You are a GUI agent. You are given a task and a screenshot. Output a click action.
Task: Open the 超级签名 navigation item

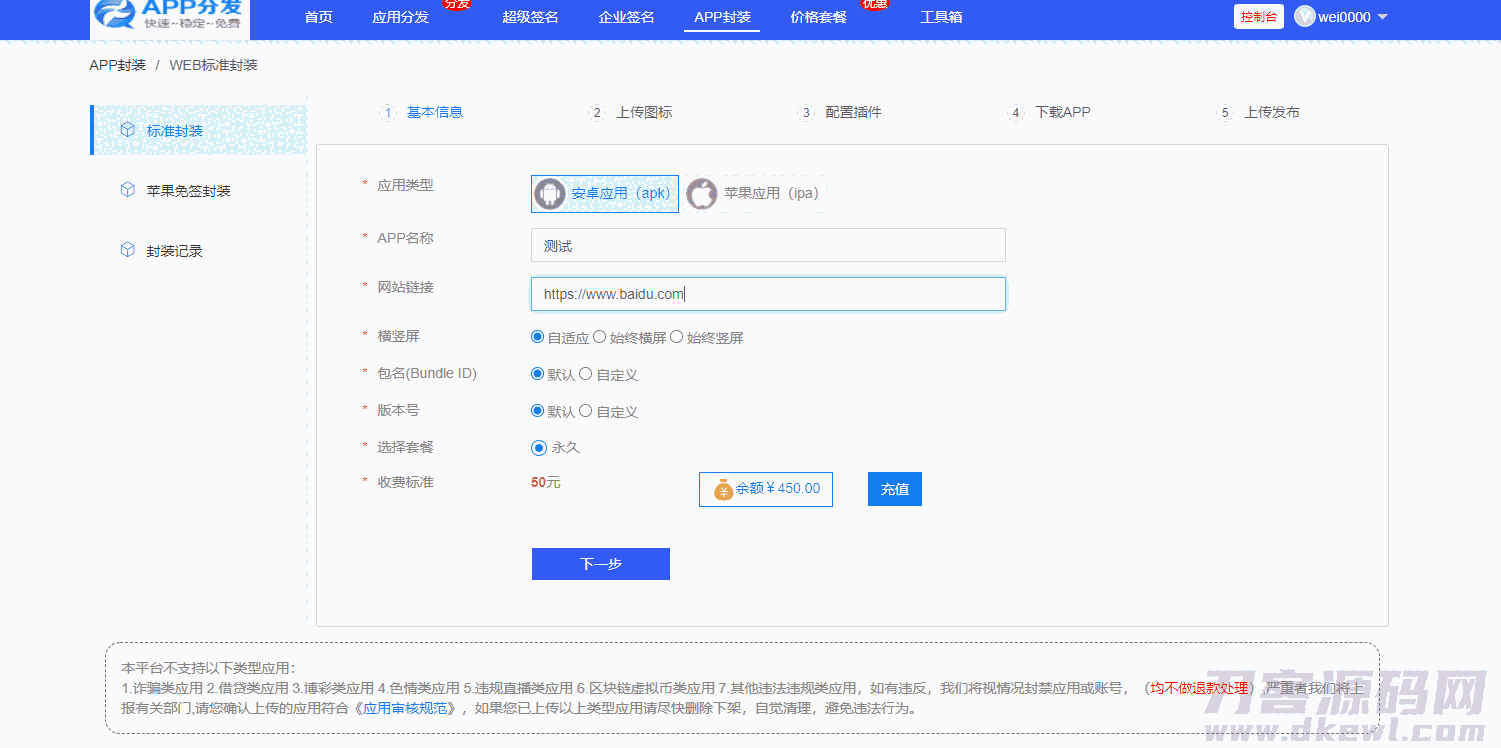point(530,17)
